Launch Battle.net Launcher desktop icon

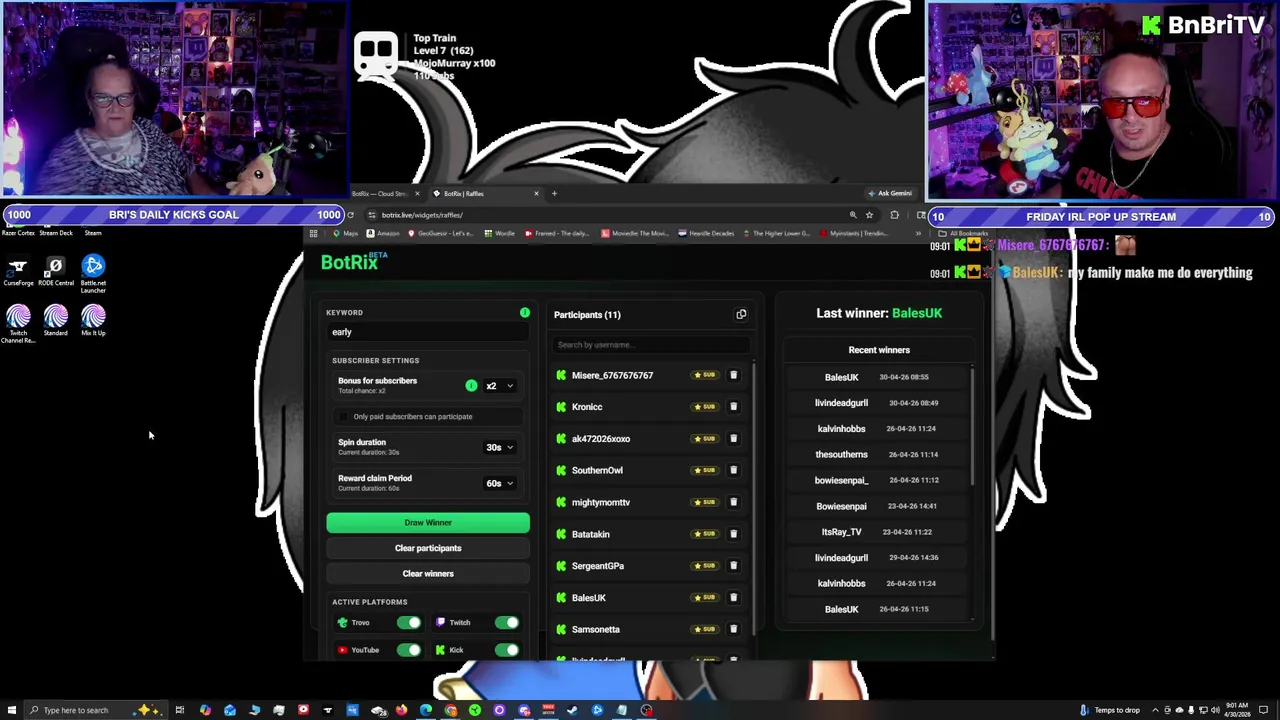93,273
